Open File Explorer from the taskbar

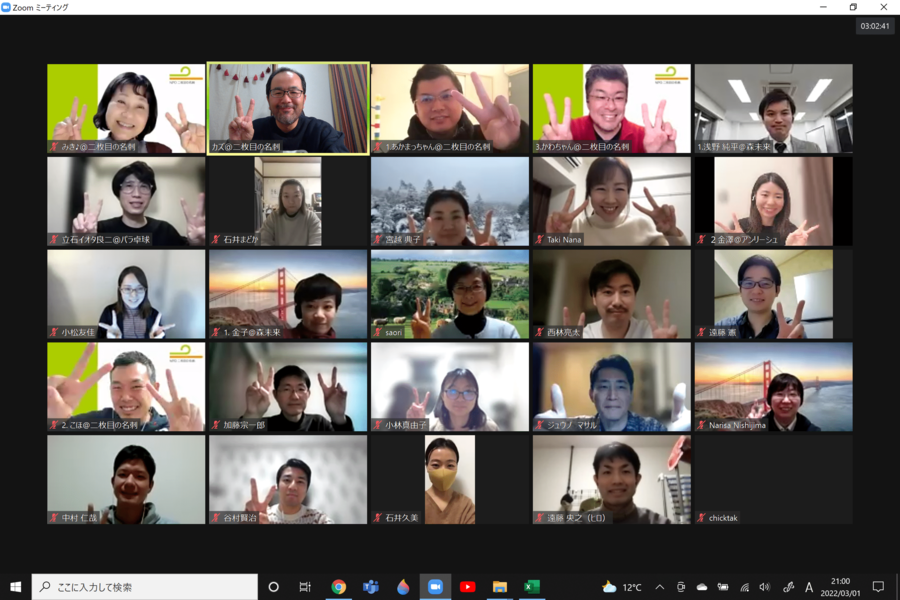(499, 587)
